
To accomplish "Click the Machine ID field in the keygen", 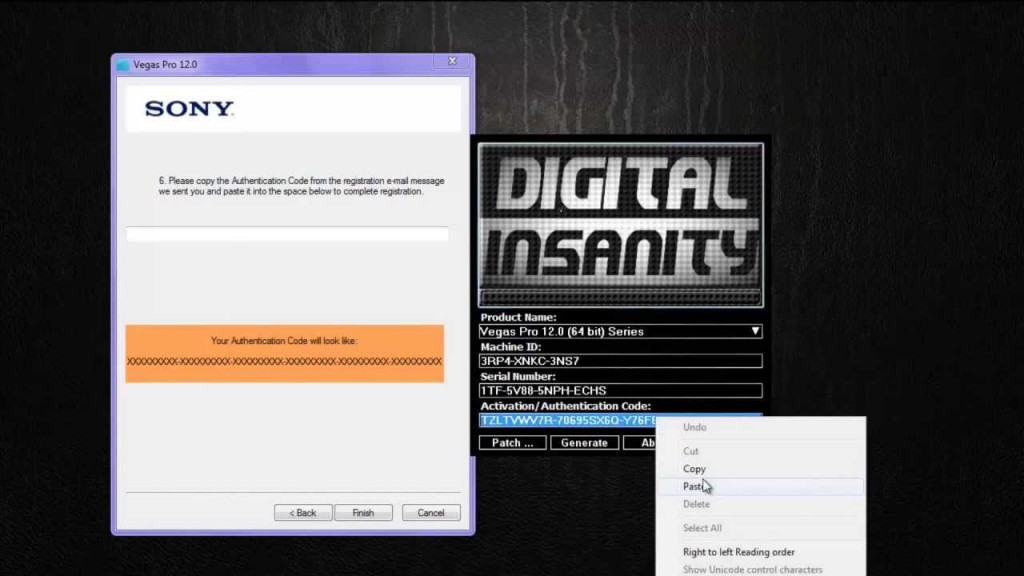I will (620, 360).
